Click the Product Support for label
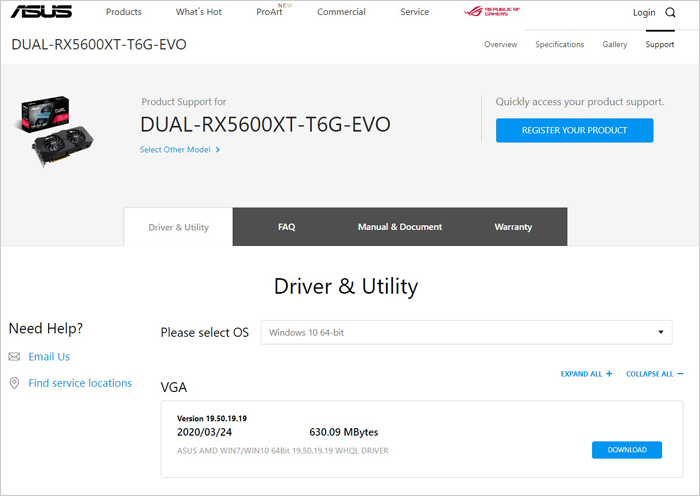The width and height of the screenshot is (700, 496). click(x=184, y=102)
